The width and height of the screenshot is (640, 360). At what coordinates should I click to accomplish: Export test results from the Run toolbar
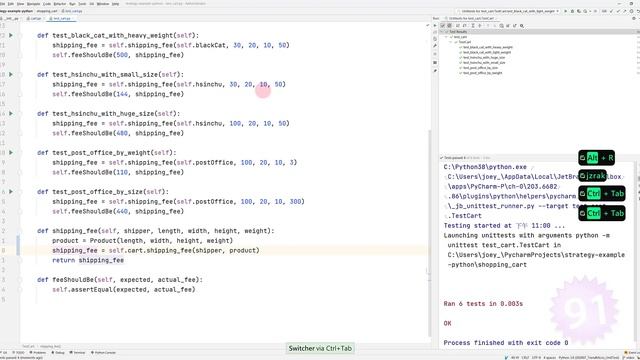coord(515,26)
